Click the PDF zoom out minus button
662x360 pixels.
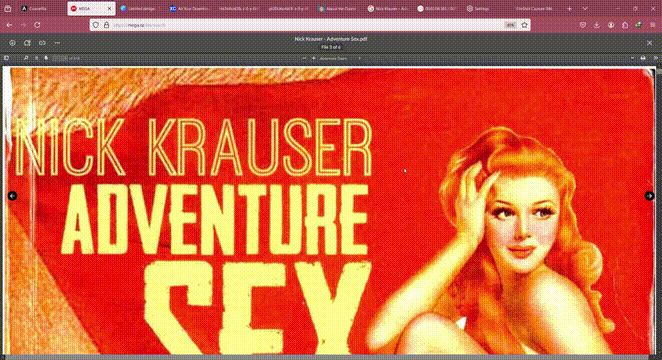pos(304,58)
